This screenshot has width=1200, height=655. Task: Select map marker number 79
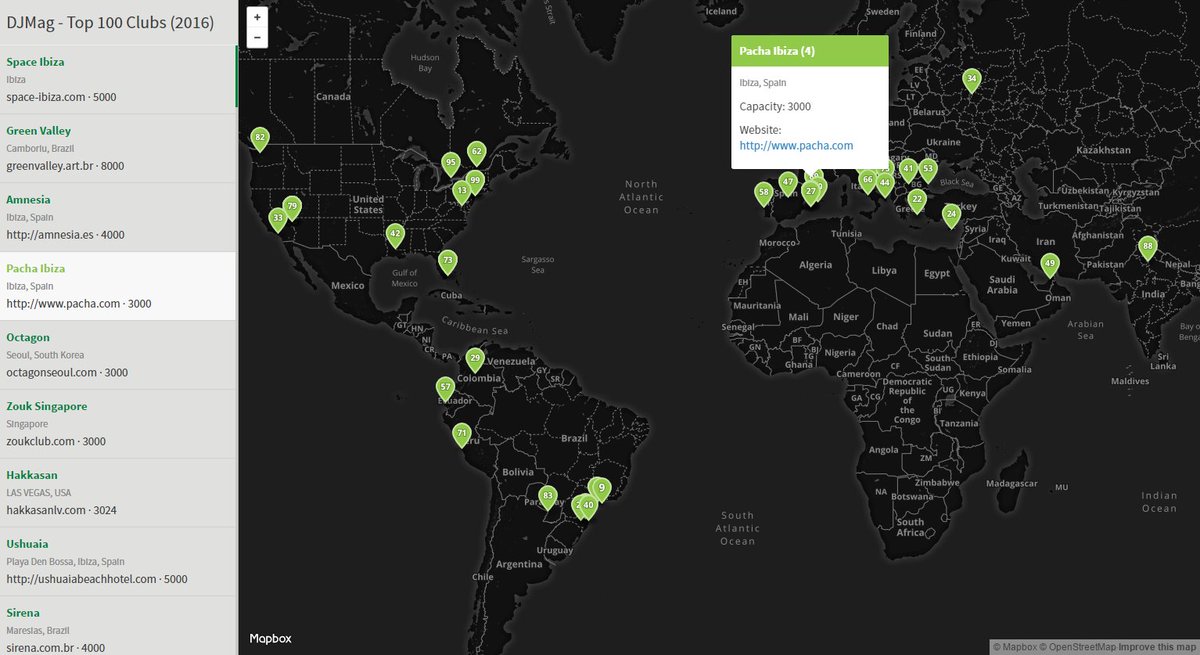[292, 207]
